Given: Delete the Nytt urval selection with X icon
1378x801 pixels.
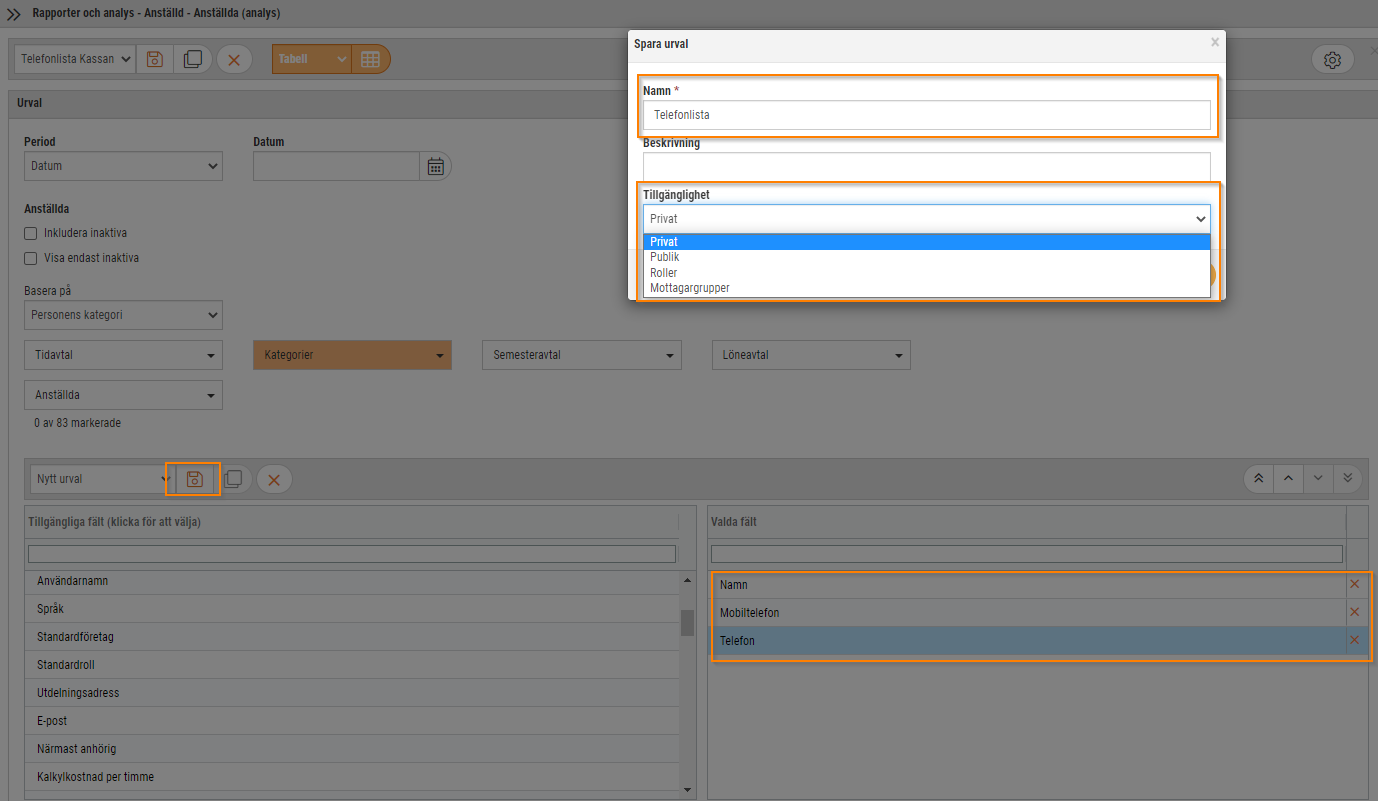Looking at the screenshot, I should pyautogui.click(x=274, y=479).
